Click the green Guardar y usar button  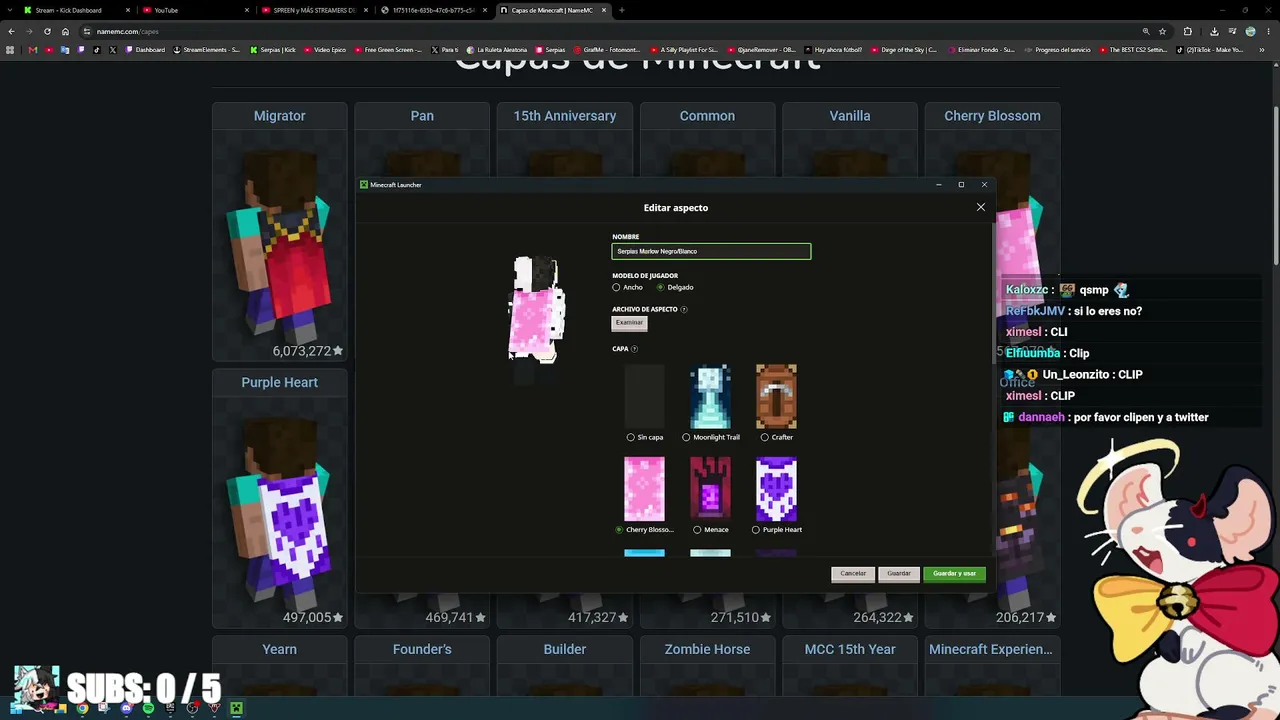point(954,574)
